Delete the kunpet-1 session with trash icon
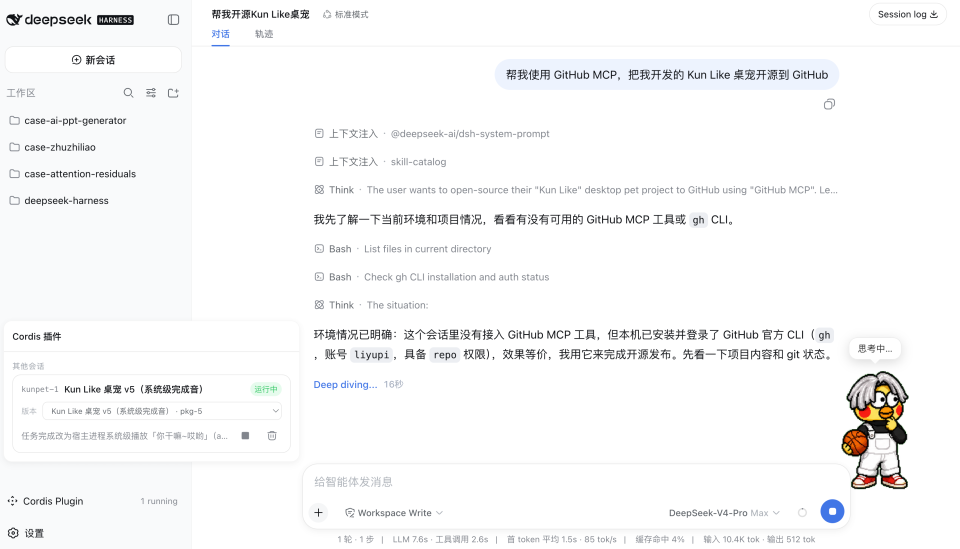Screen dimensions: 960x549 (272, 436)
